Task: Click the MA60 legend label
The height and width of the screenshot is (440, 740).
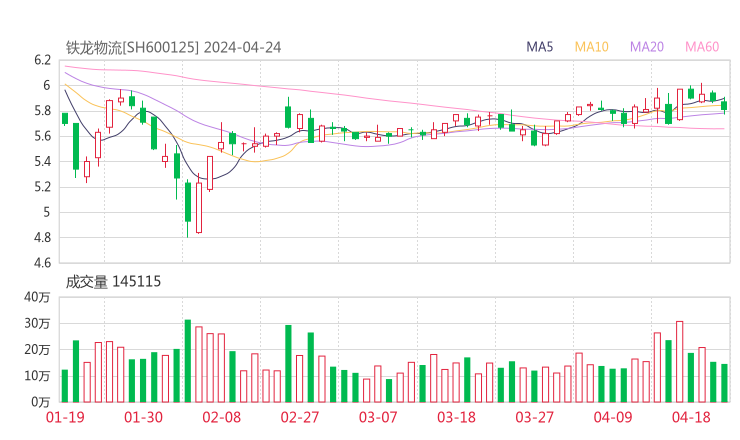Action: click(702, 47)
